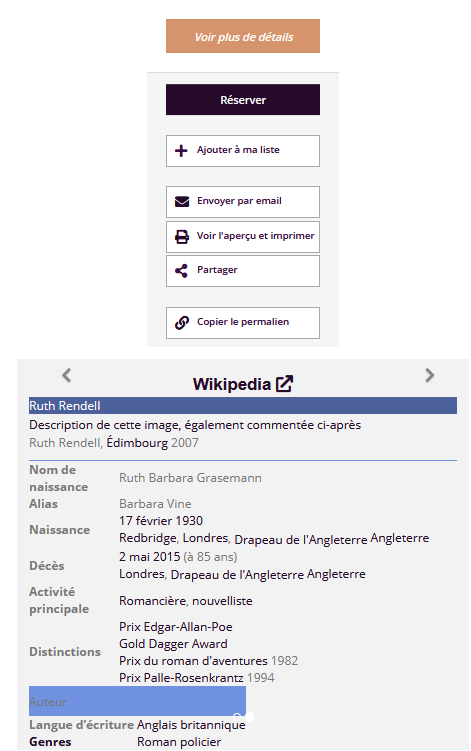
Task: Select the first carousel dot indicator
Action: click(237, 717)
